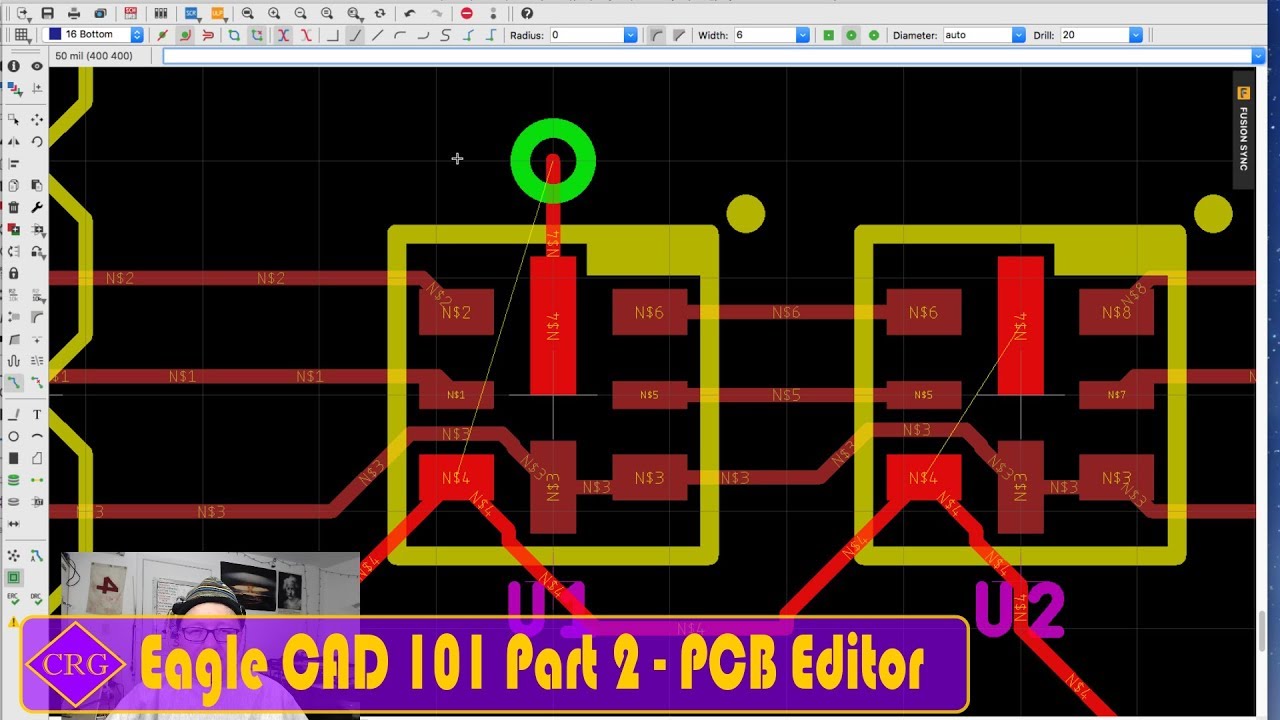The width and height of the screenshot is (1280, 720).
Task: Open the Radius dropdown
Action: click(x=630, y=35)
